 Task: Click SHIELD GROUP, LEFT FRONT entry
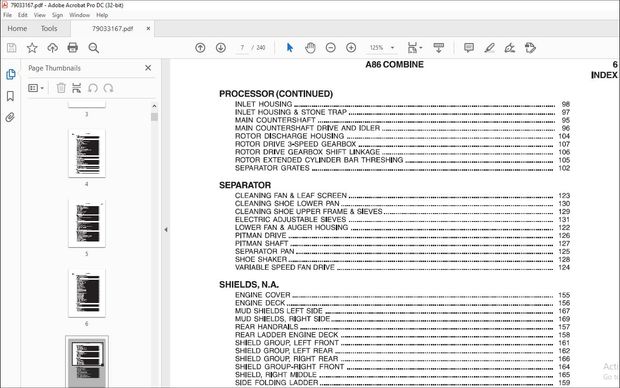[x=402, y=343]
